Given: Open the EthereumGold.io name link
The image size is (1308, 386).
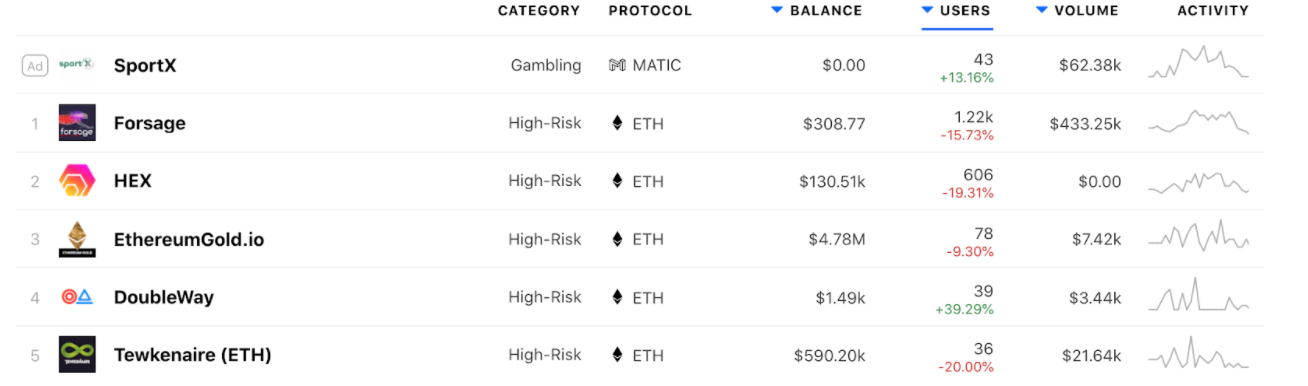Looking at the screenshot, I should 189,240.
